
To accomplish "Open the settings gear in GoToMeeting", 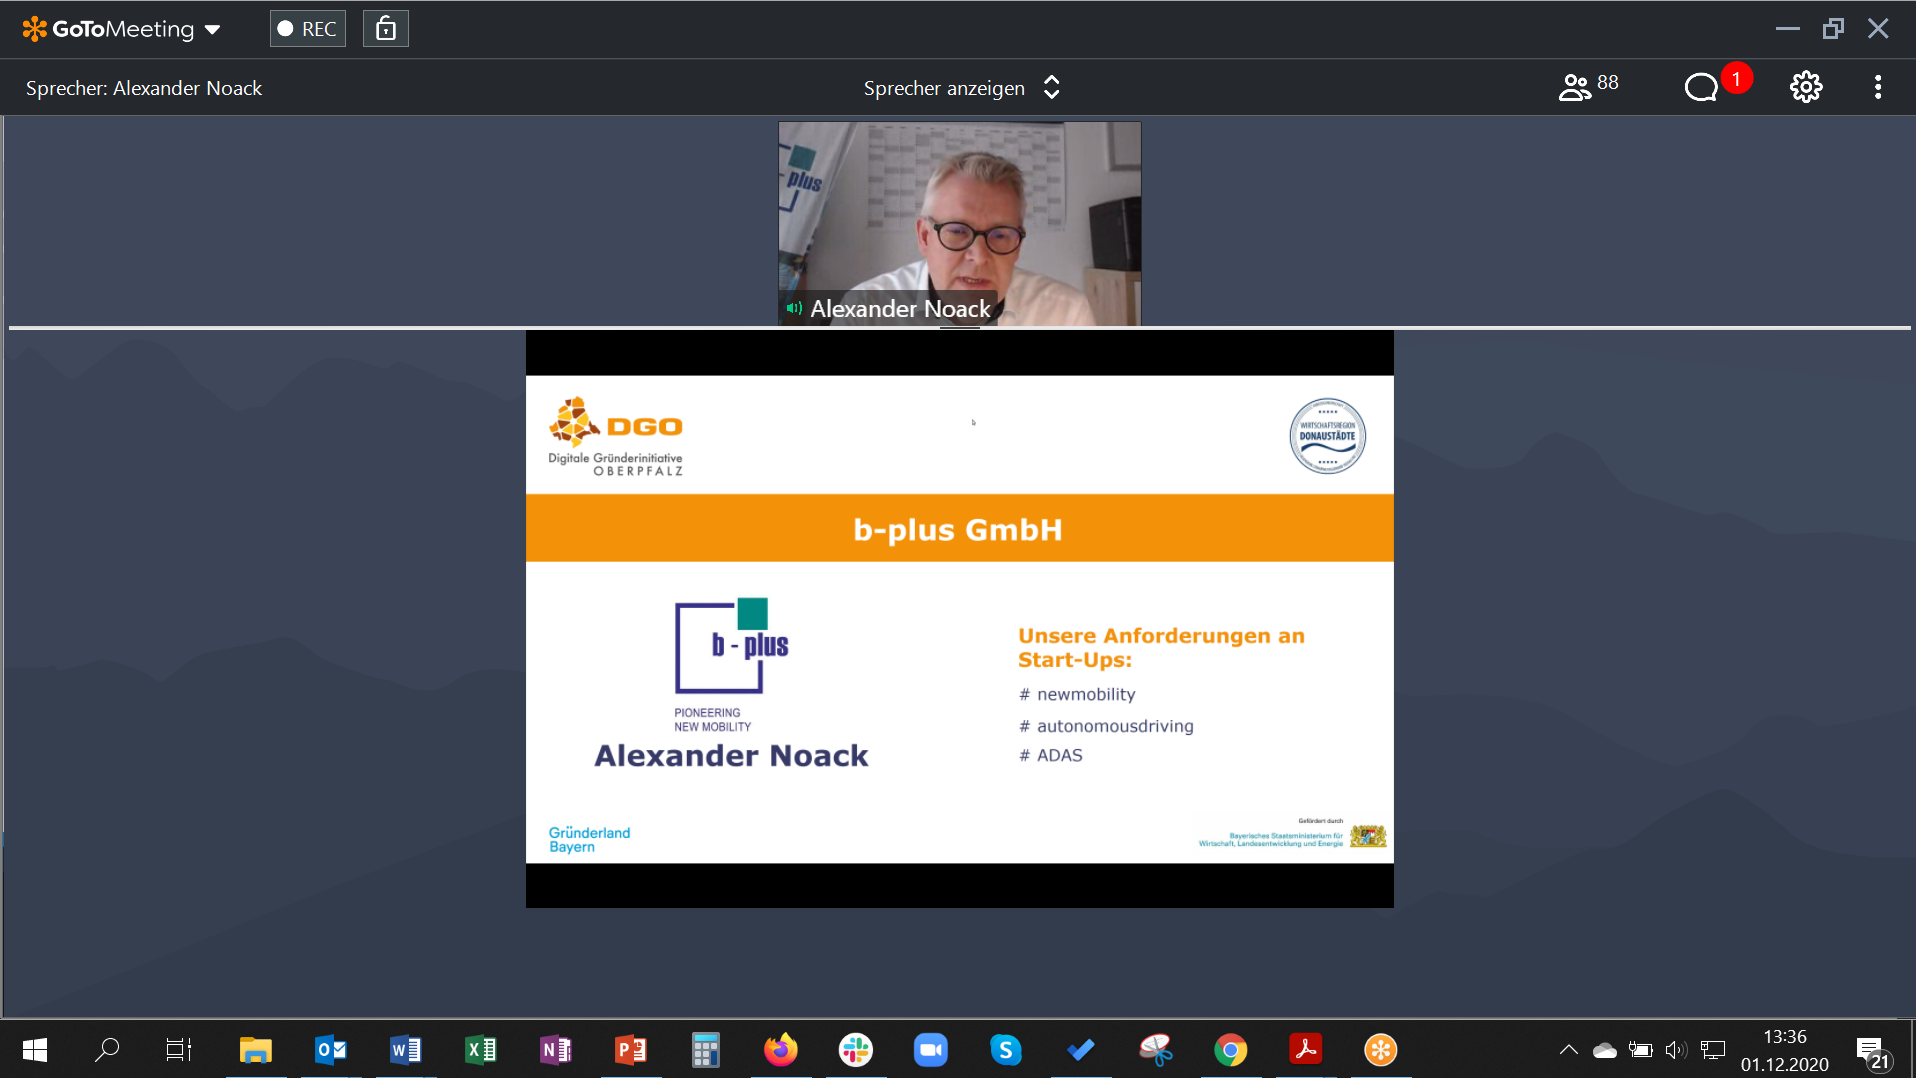I will (x=1806, y=87).
